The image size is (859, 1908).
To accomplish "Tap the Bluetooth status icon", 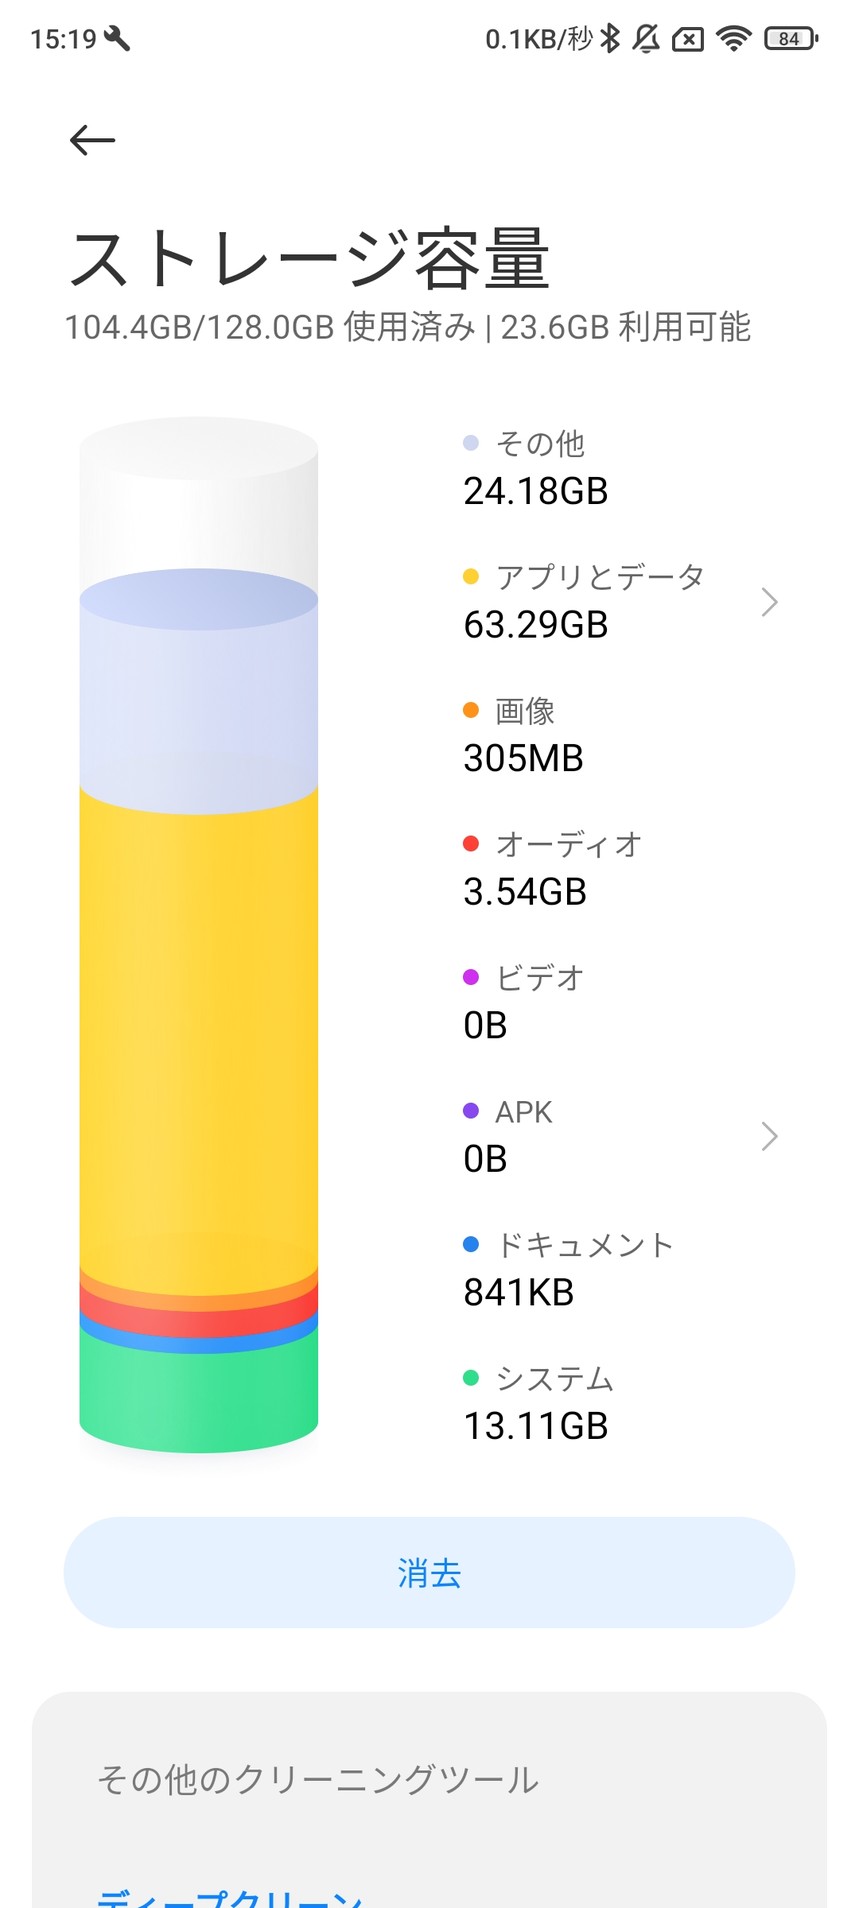I will tap(609, 39).
